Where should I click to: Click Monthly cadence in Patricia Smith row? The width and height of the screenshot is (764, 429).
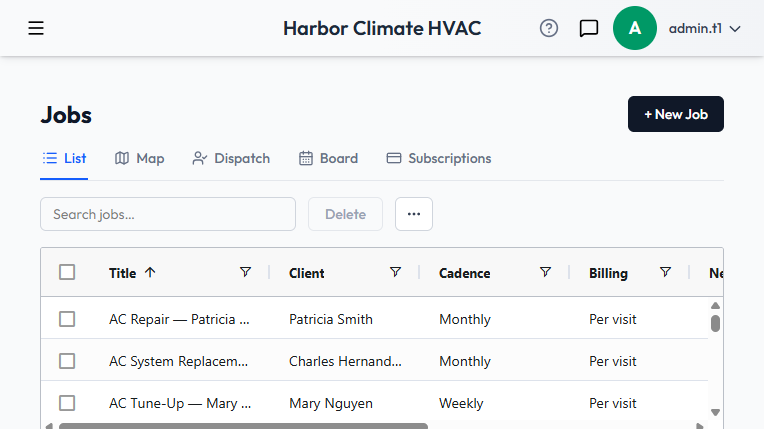pos(465,320)
